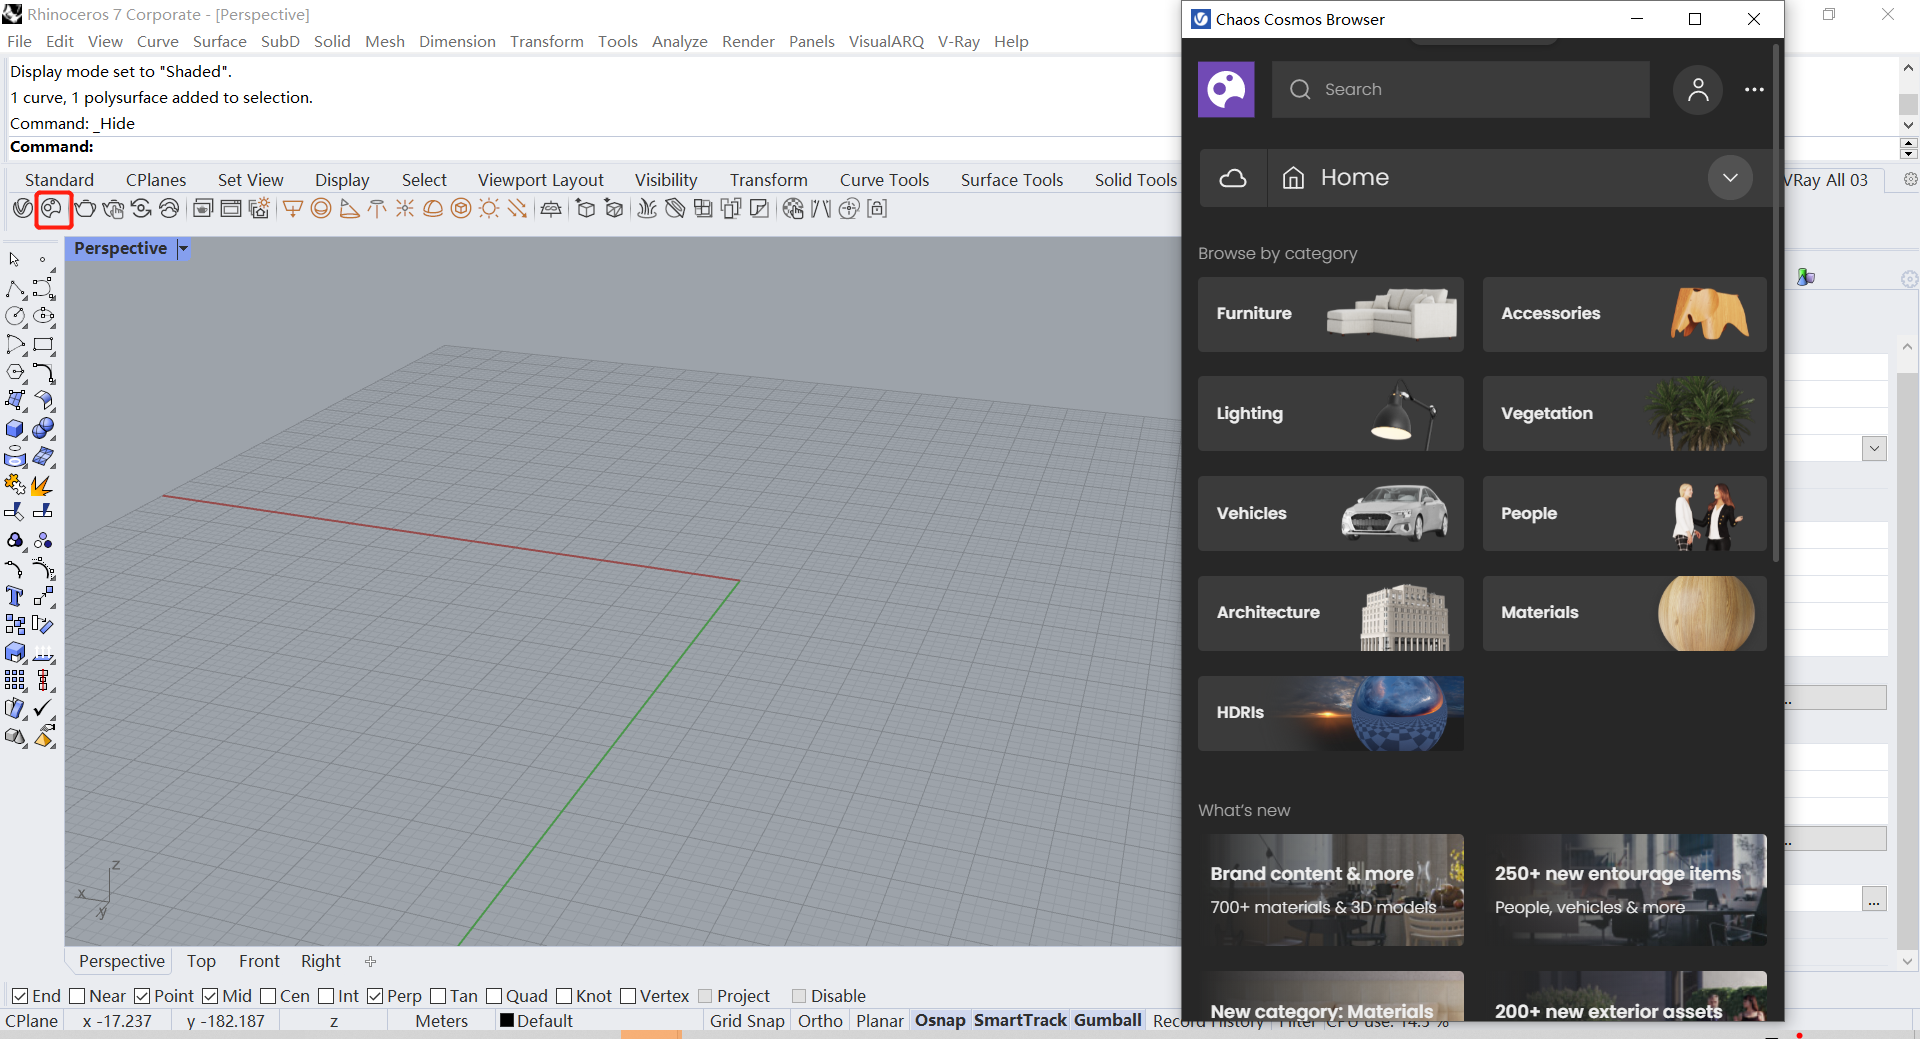Toggle Grid Snap in status bar
The height and width of the screenshot is (1039, 1920).
(x=747, y=1021)
